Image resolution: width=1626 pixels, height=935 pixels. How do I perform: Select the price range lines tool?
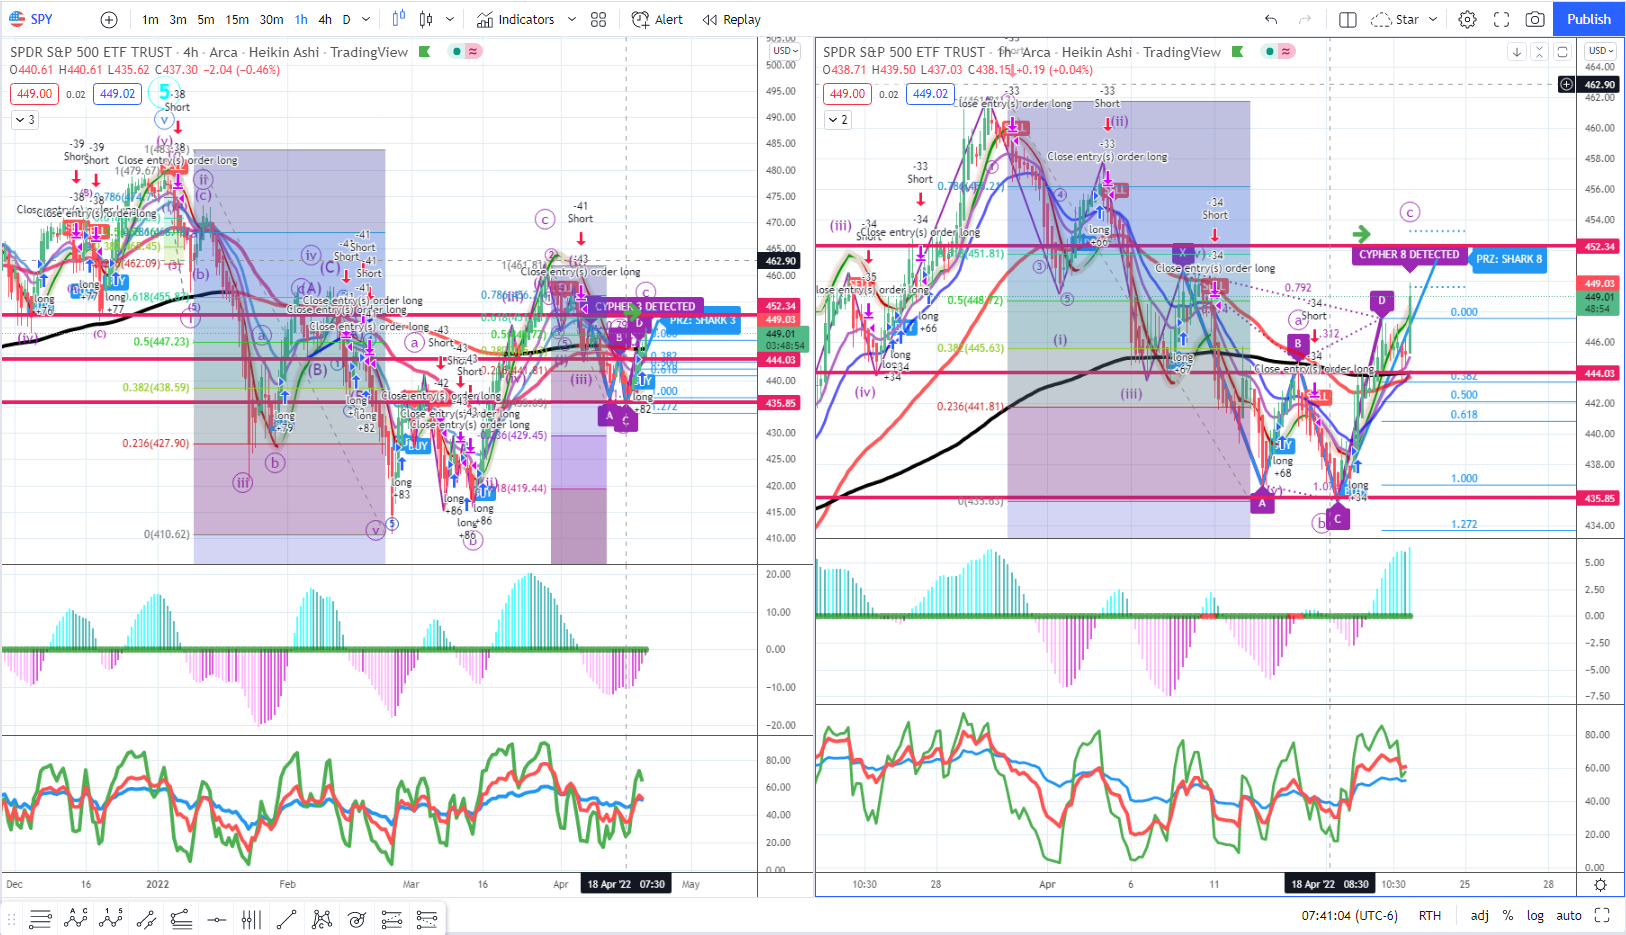click(x=391, y=918)
